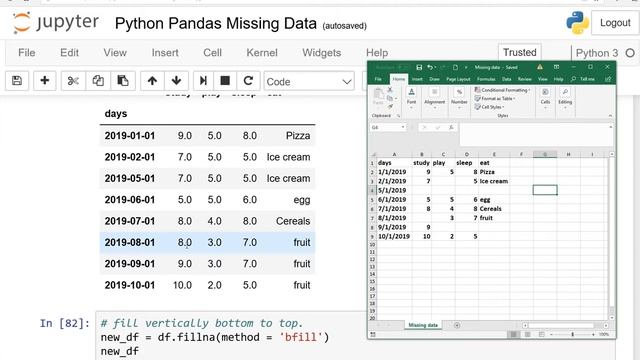Restart the kernel with the circular arrow
640x360 pixels.
tap(248, 81)
